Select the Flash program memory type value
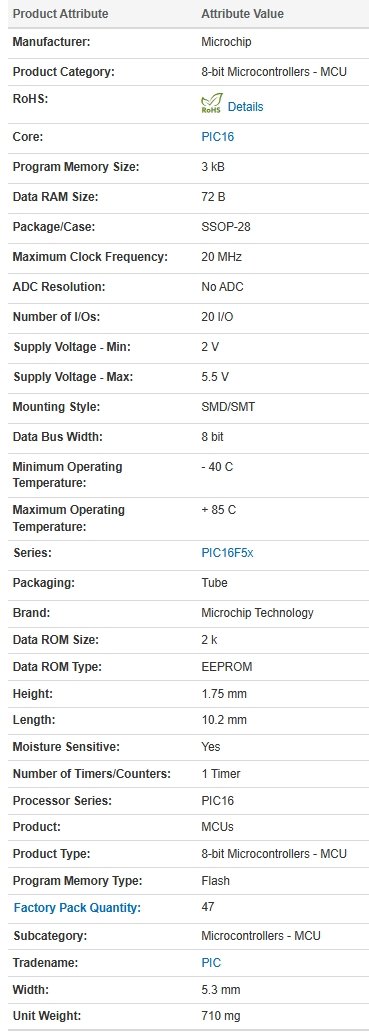The image size is (369, 1032). [x=216, y=881]
